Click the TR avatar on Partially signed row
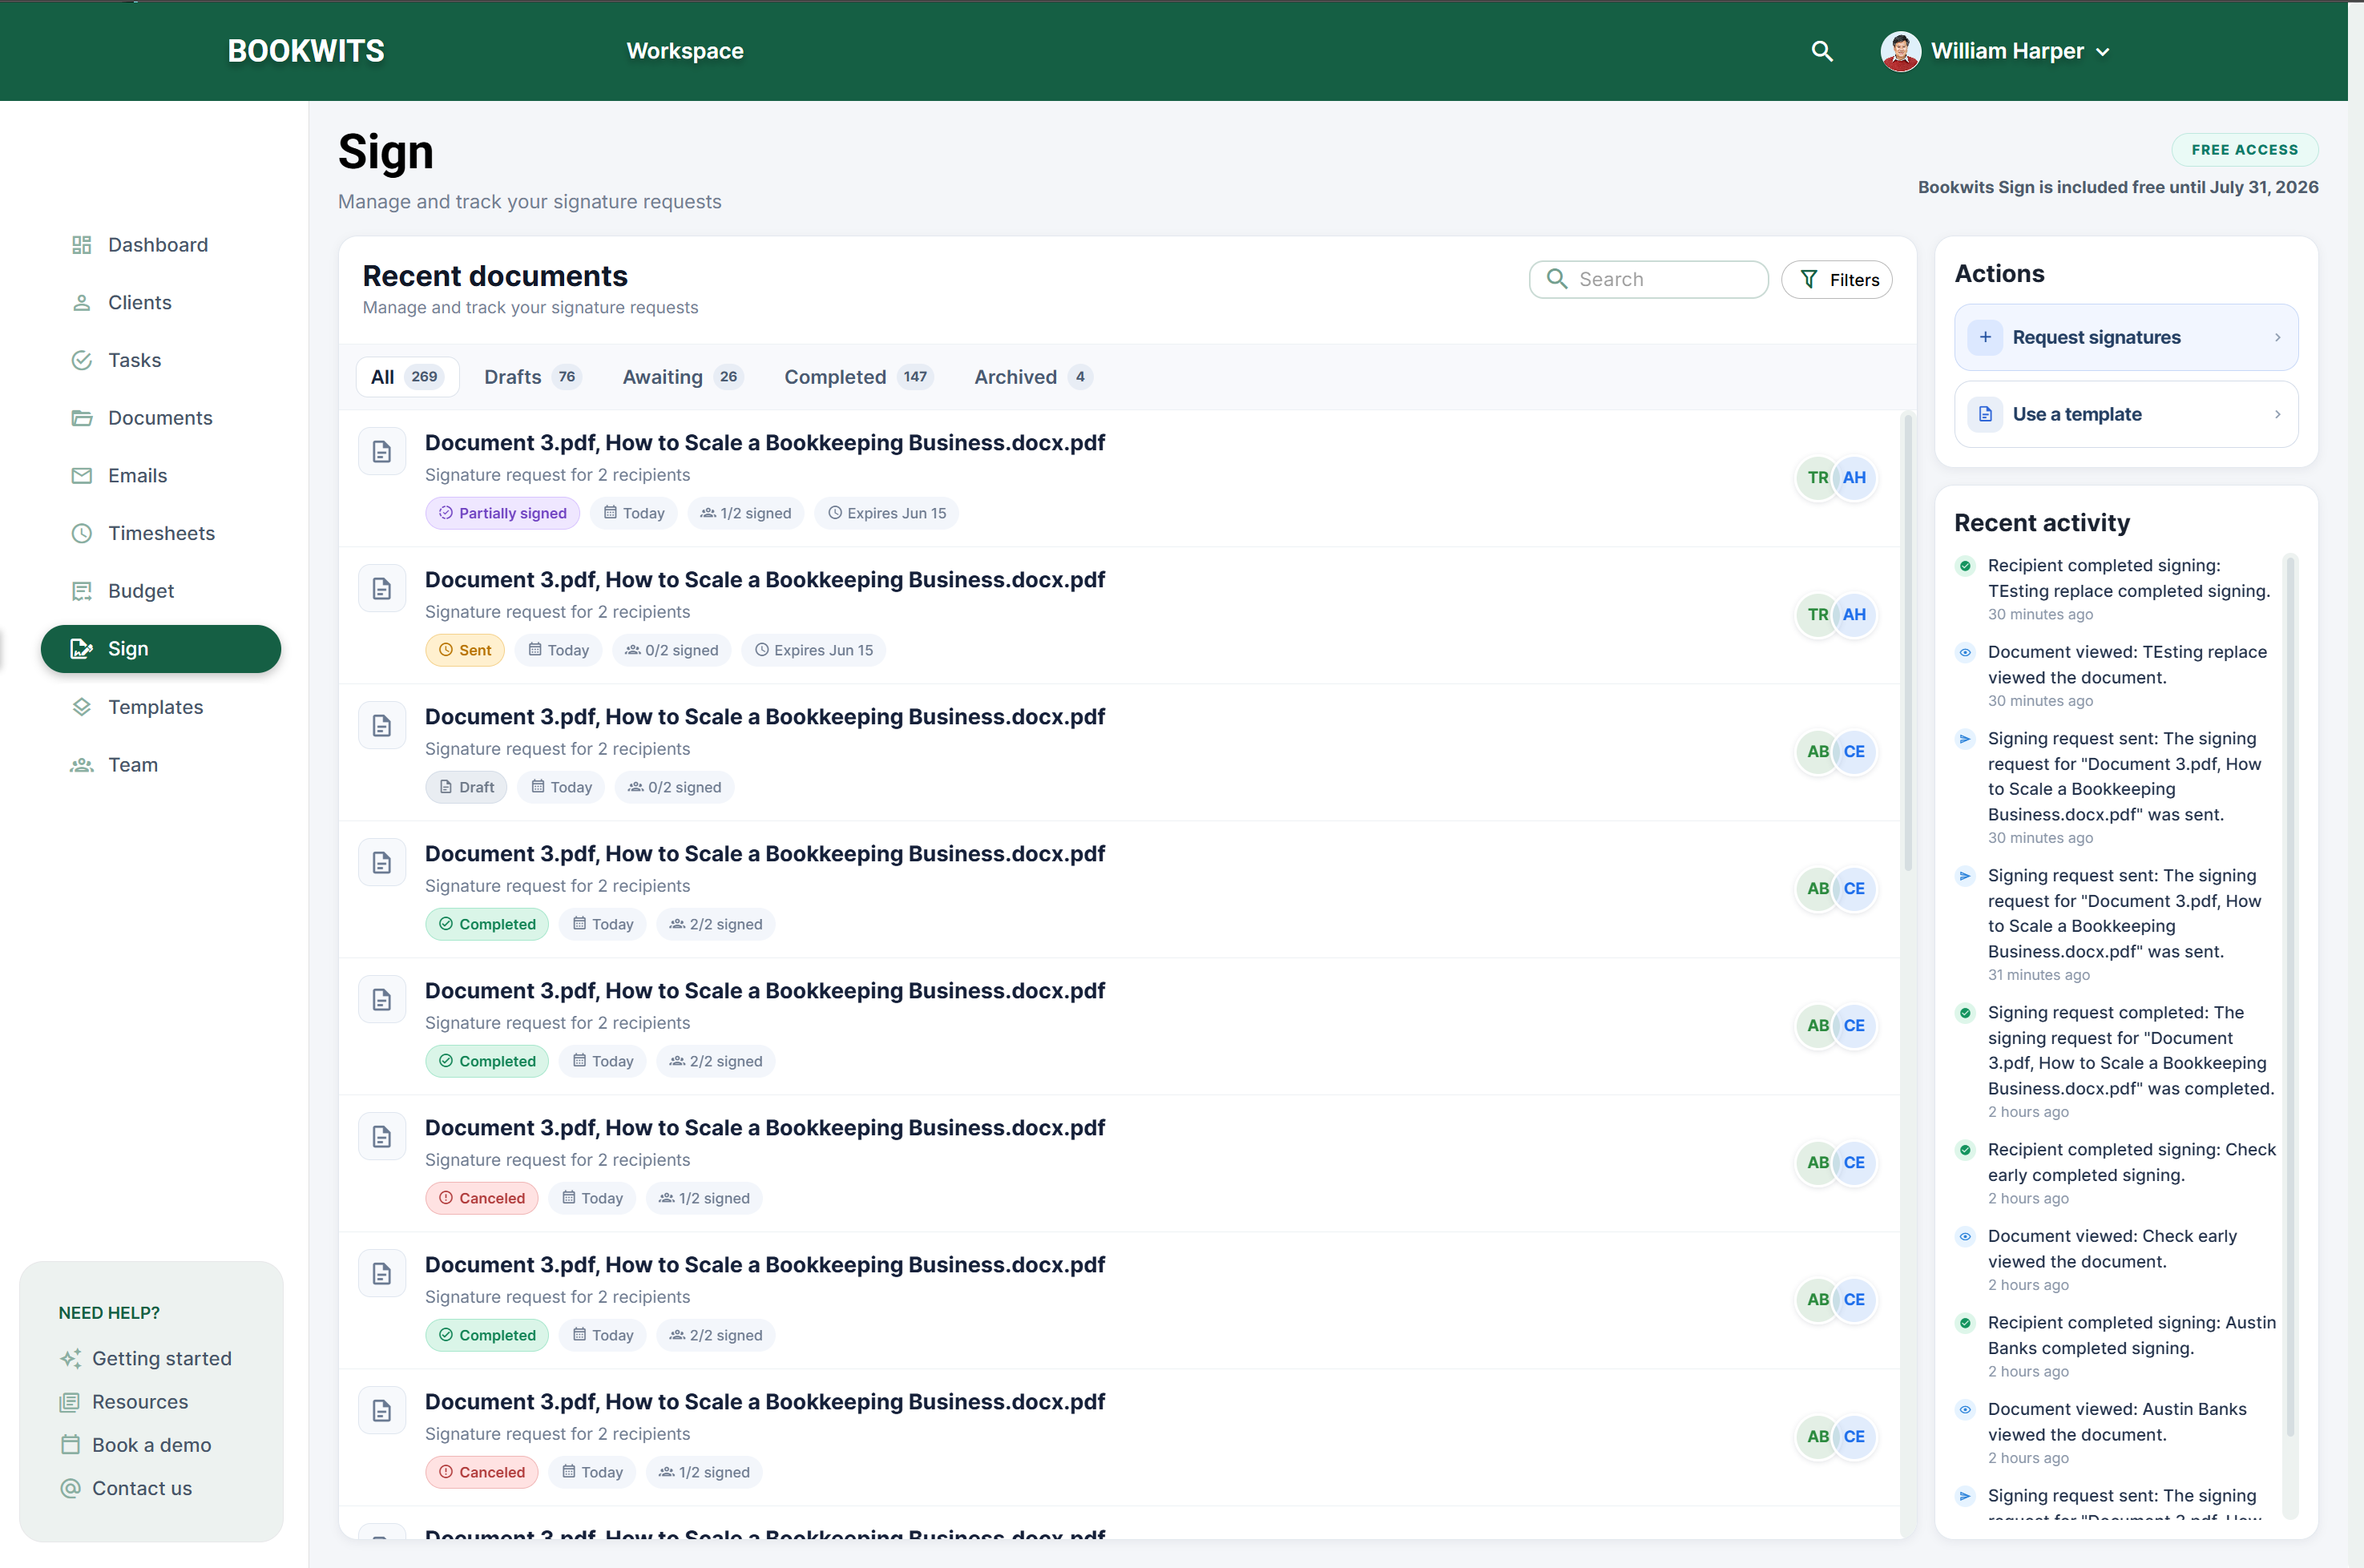 click(x=1817, y=478)
